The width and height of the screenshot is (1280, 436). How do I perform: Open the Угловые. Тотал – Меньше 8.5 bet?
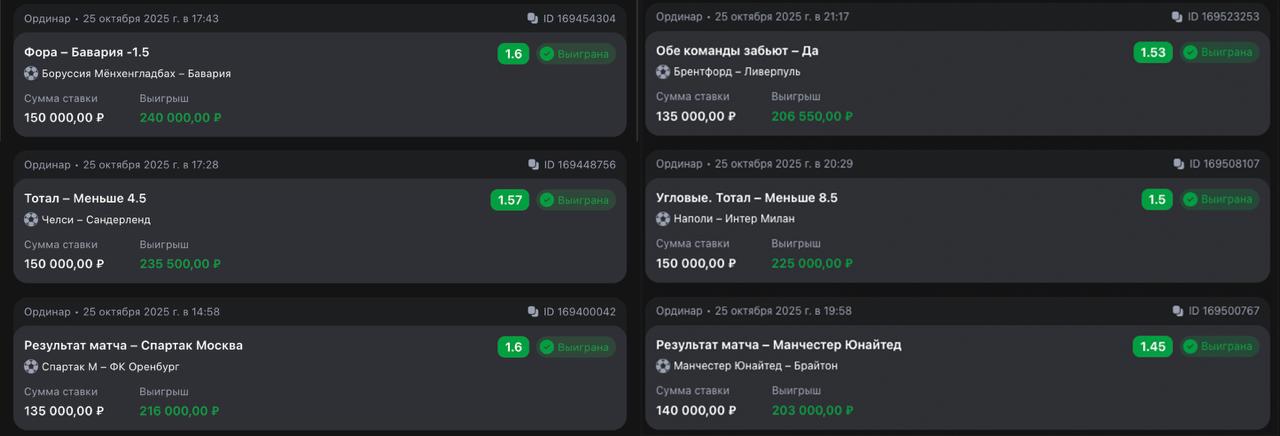(x=746, y=198)
